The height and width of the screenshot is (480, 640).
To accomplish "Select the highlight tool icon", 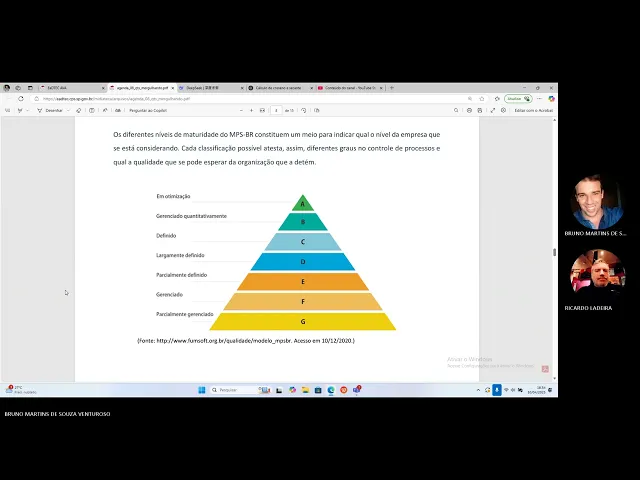I will coord(20,111).
